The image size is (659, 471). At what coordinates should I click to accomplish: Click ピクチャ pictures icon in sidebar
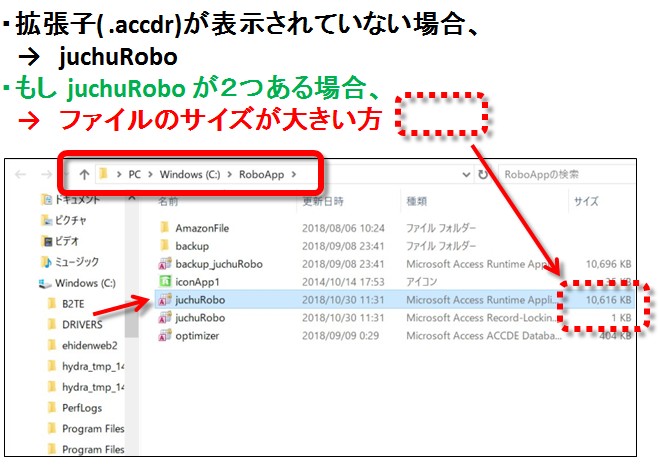47,220
